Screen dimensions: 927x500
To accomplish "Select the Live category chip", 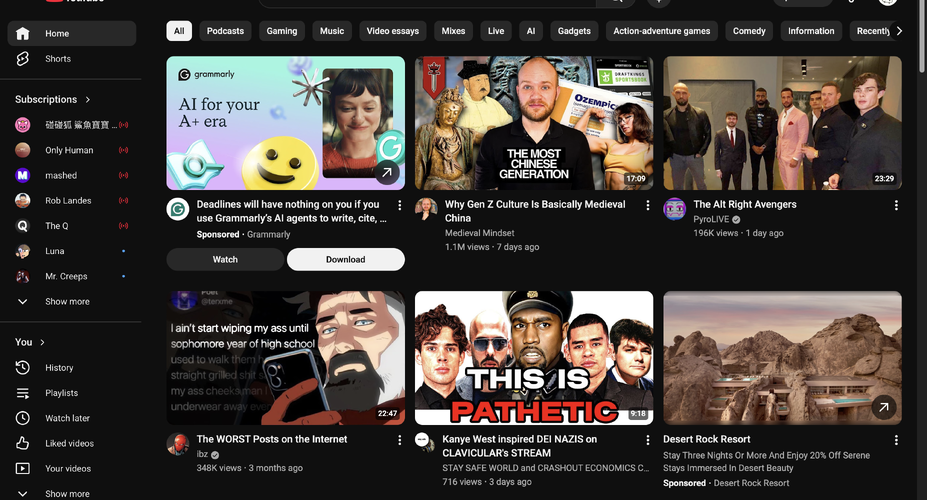I will point(496,31).
